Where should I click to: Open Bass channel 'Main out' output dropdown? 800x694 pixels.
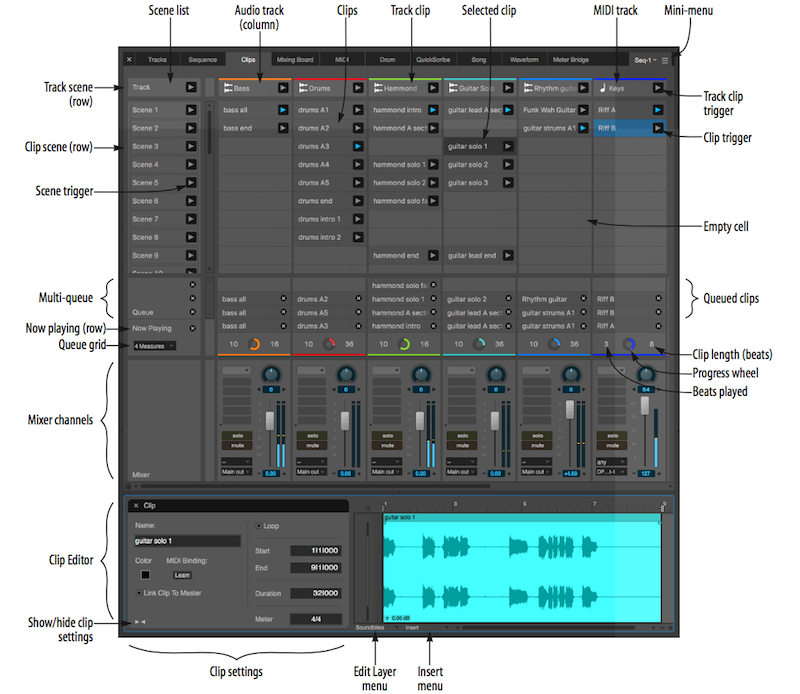pyautogui.click(x=236, y=472)
